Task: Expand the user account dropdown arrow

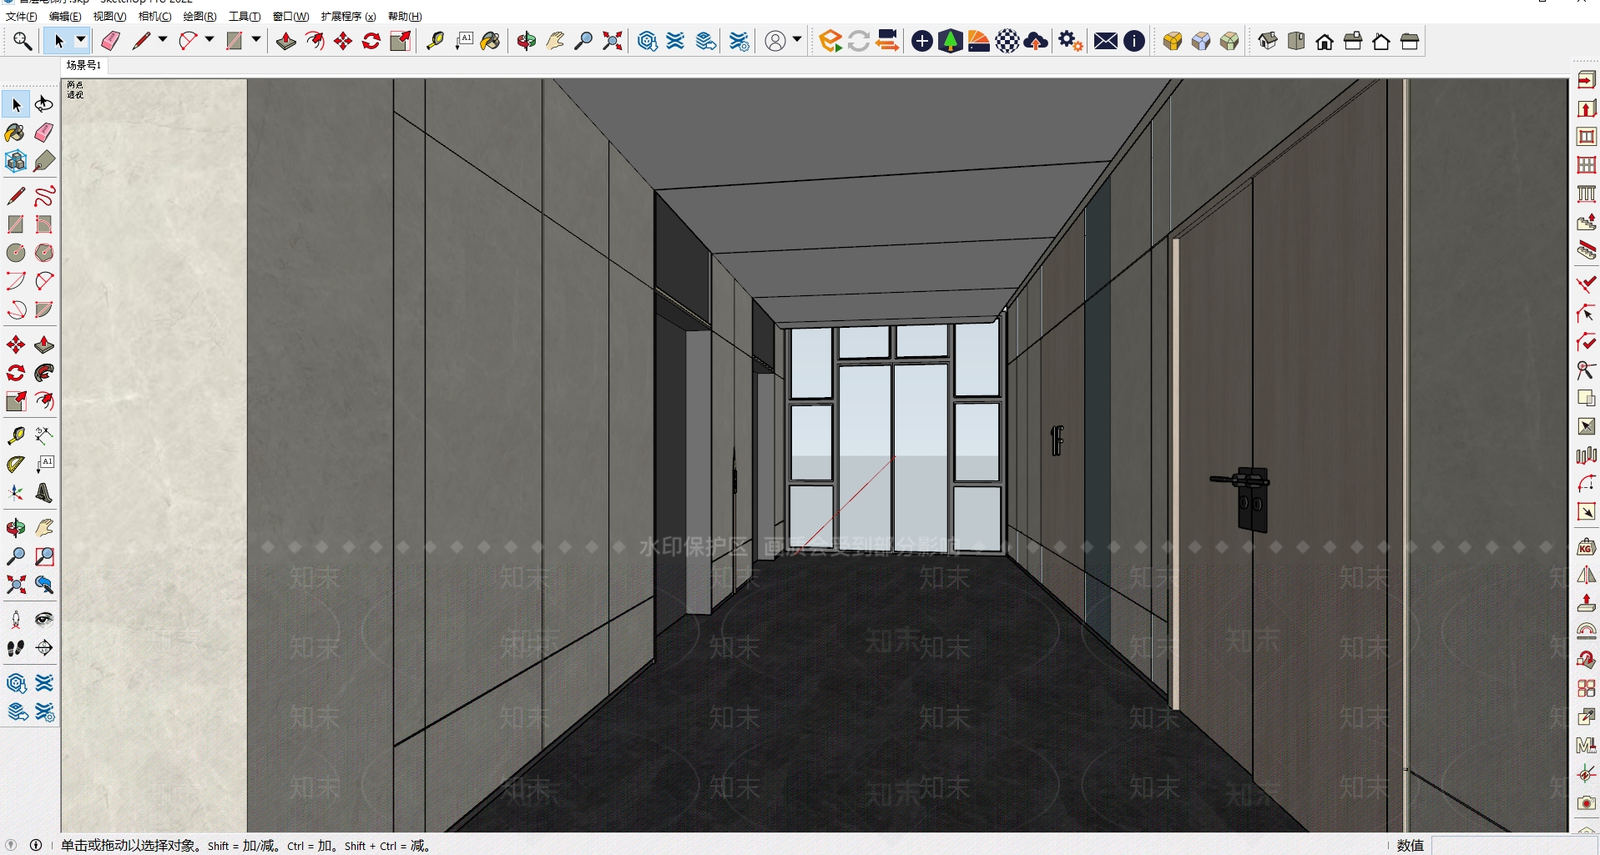Action: coord(797,41)
